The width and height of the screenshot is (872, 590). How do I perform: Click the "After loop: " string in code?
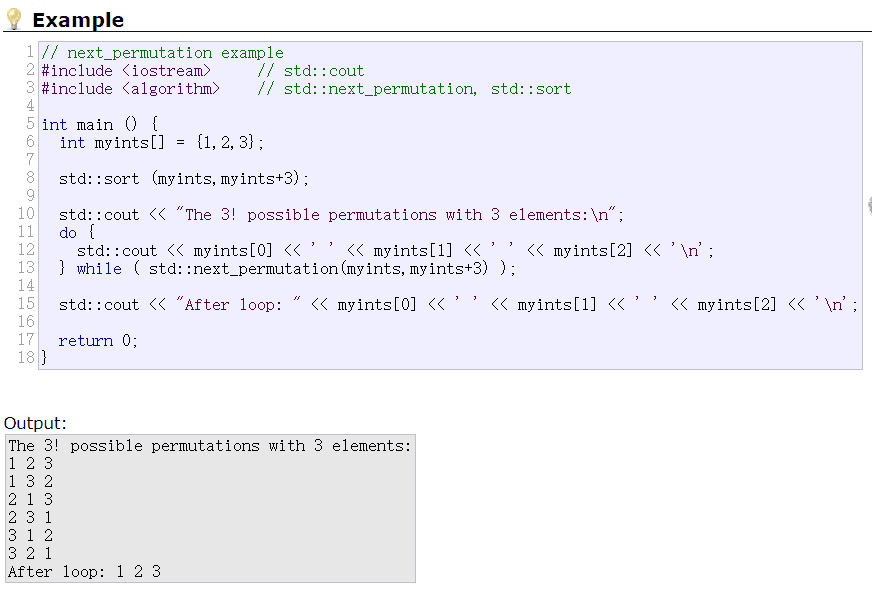coord(243,305)
